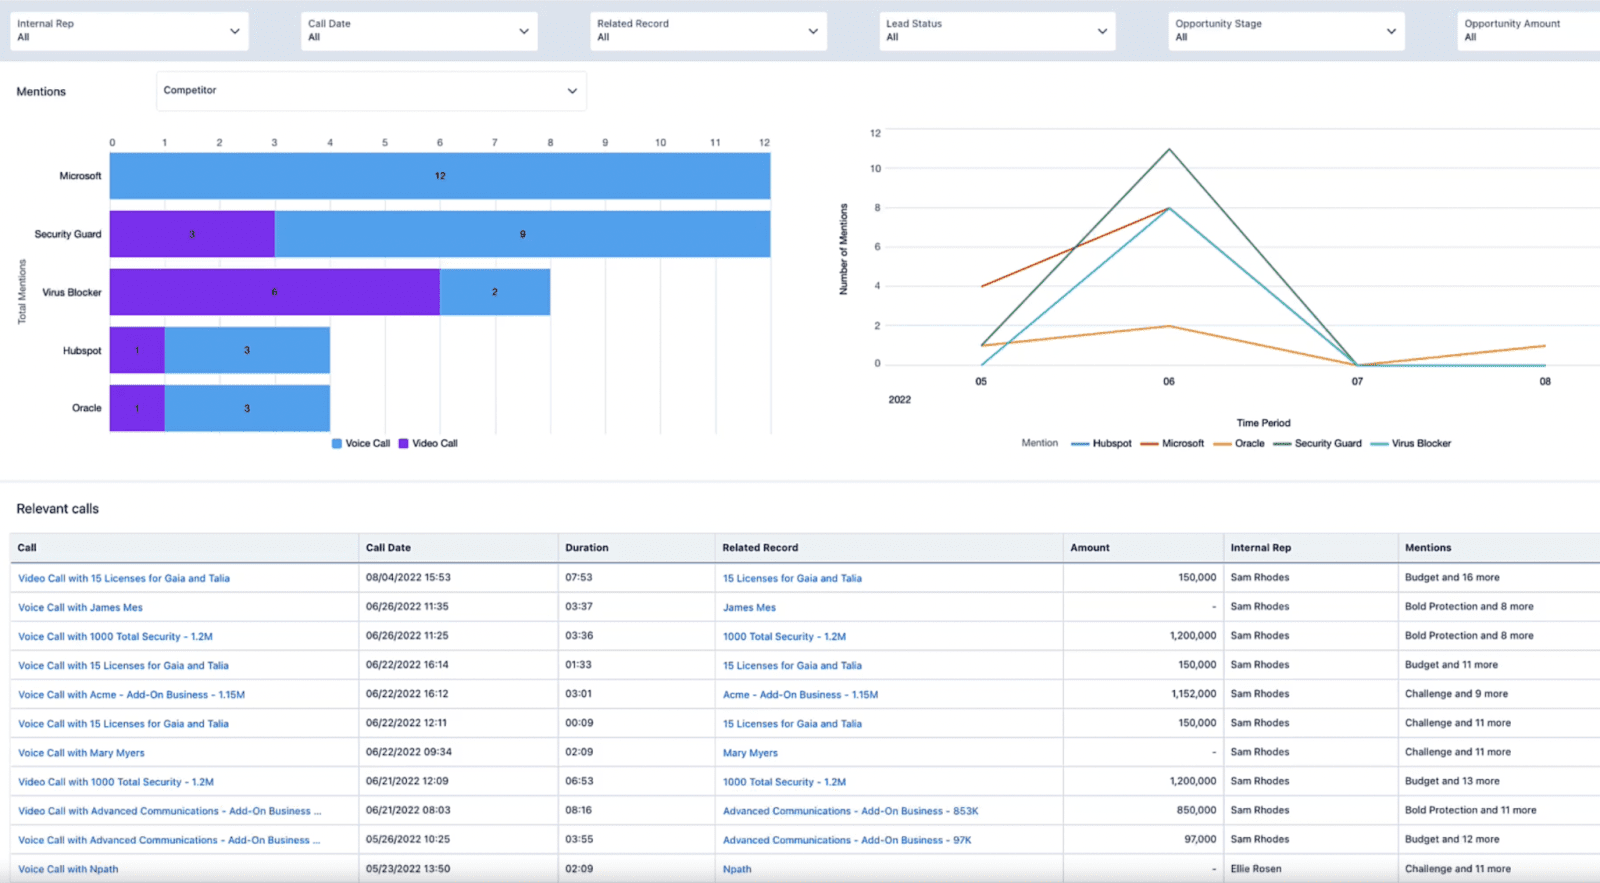Select the Microsoft bar showing 12 mentions
The height and width of the screenshot is (883, 1600).
click(440, 176)
